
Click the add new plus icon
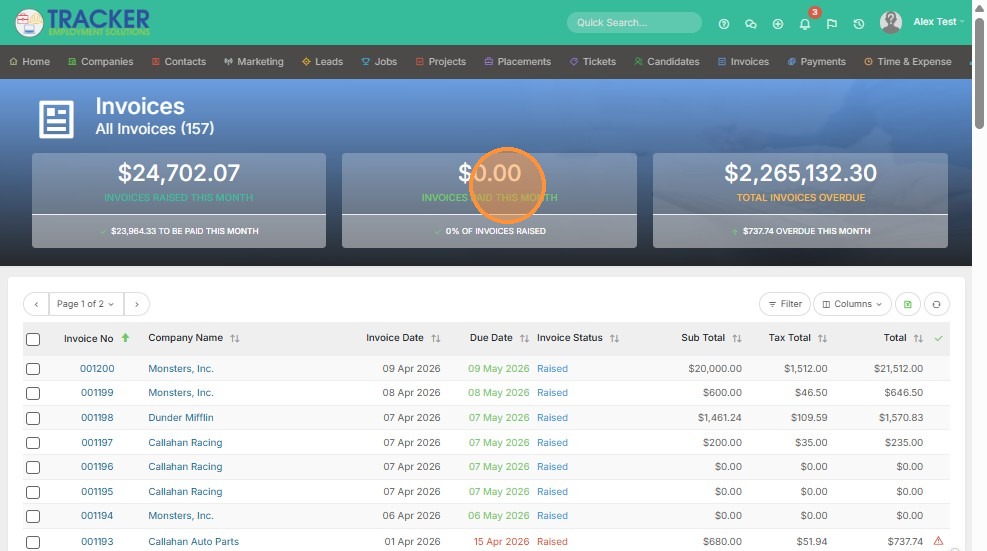click(x=778, y=24)
